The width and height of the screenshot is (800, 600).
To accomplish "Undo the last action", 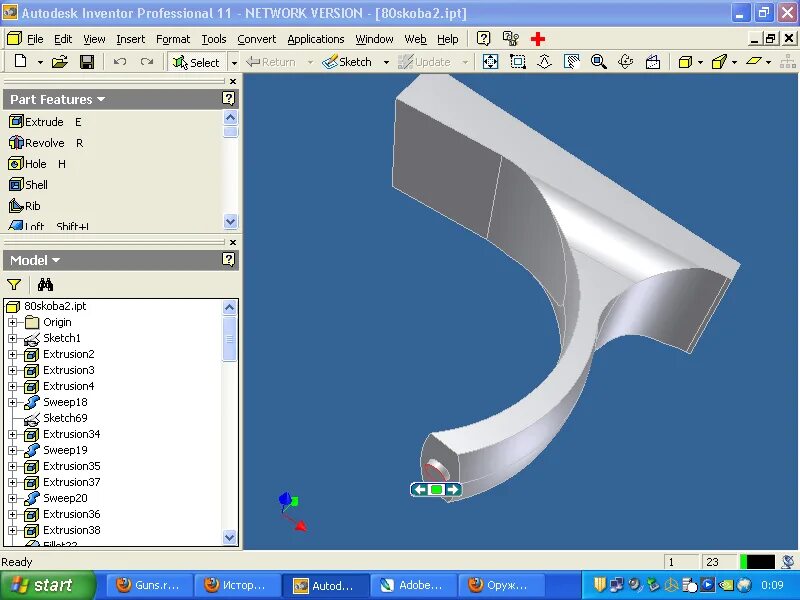I will tap(120, 62).
